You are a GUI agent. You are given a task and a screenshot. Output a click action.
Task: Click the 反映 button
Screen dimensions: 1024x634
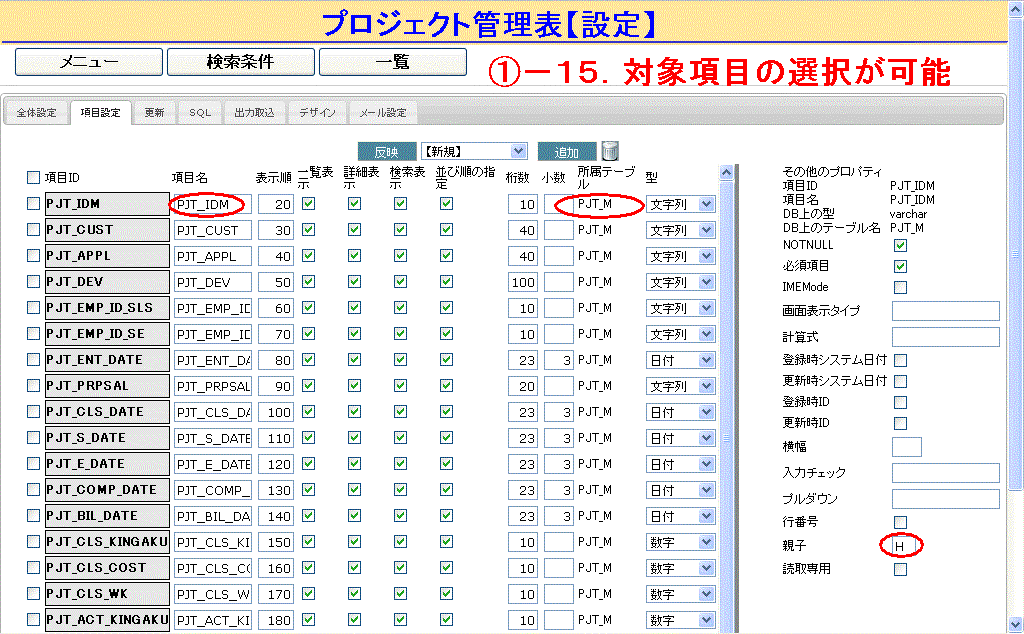pos(386,152)
